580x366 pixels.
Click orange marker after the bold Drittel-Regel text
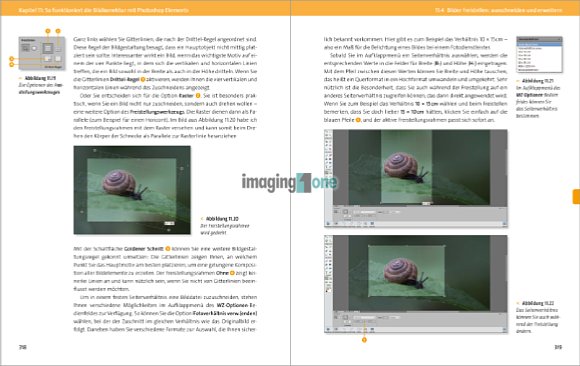coord(143,80)
